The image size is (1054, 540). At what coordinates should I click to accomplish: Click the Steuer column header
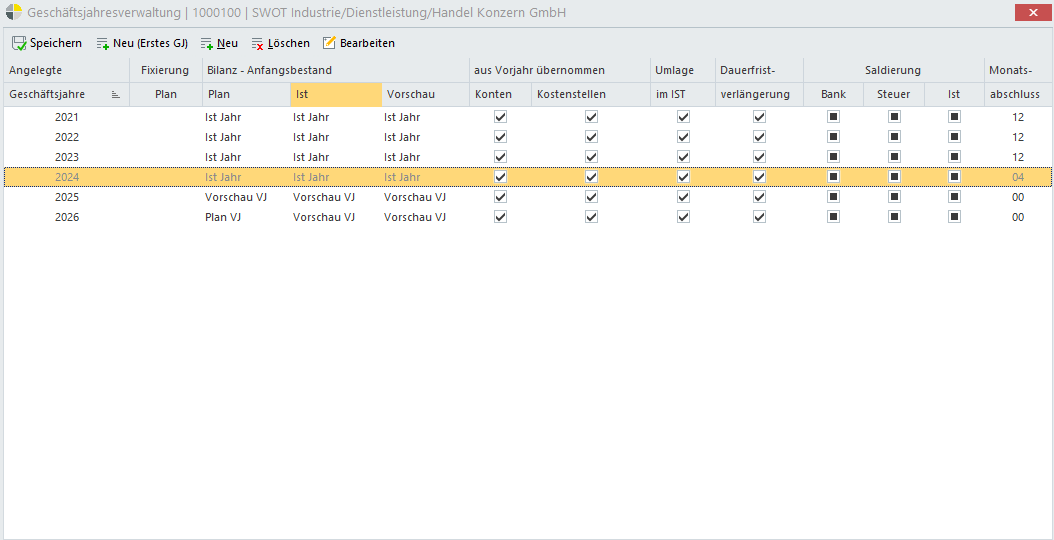pos(893,94)
